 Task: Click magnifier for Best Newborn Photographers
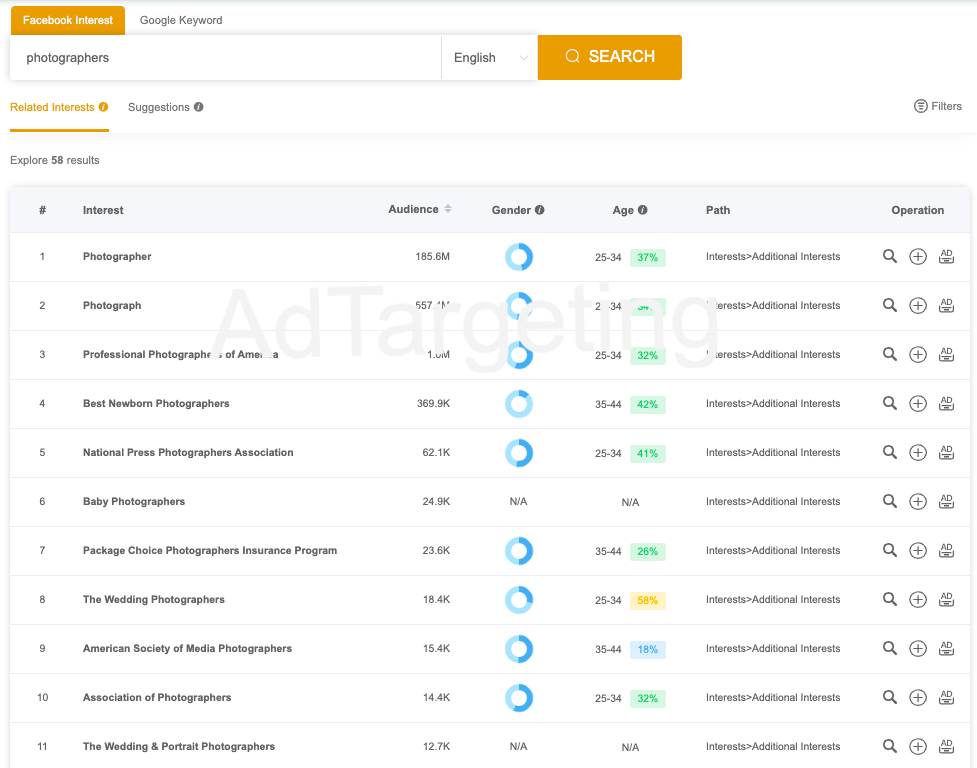click(x=890, y=403)
